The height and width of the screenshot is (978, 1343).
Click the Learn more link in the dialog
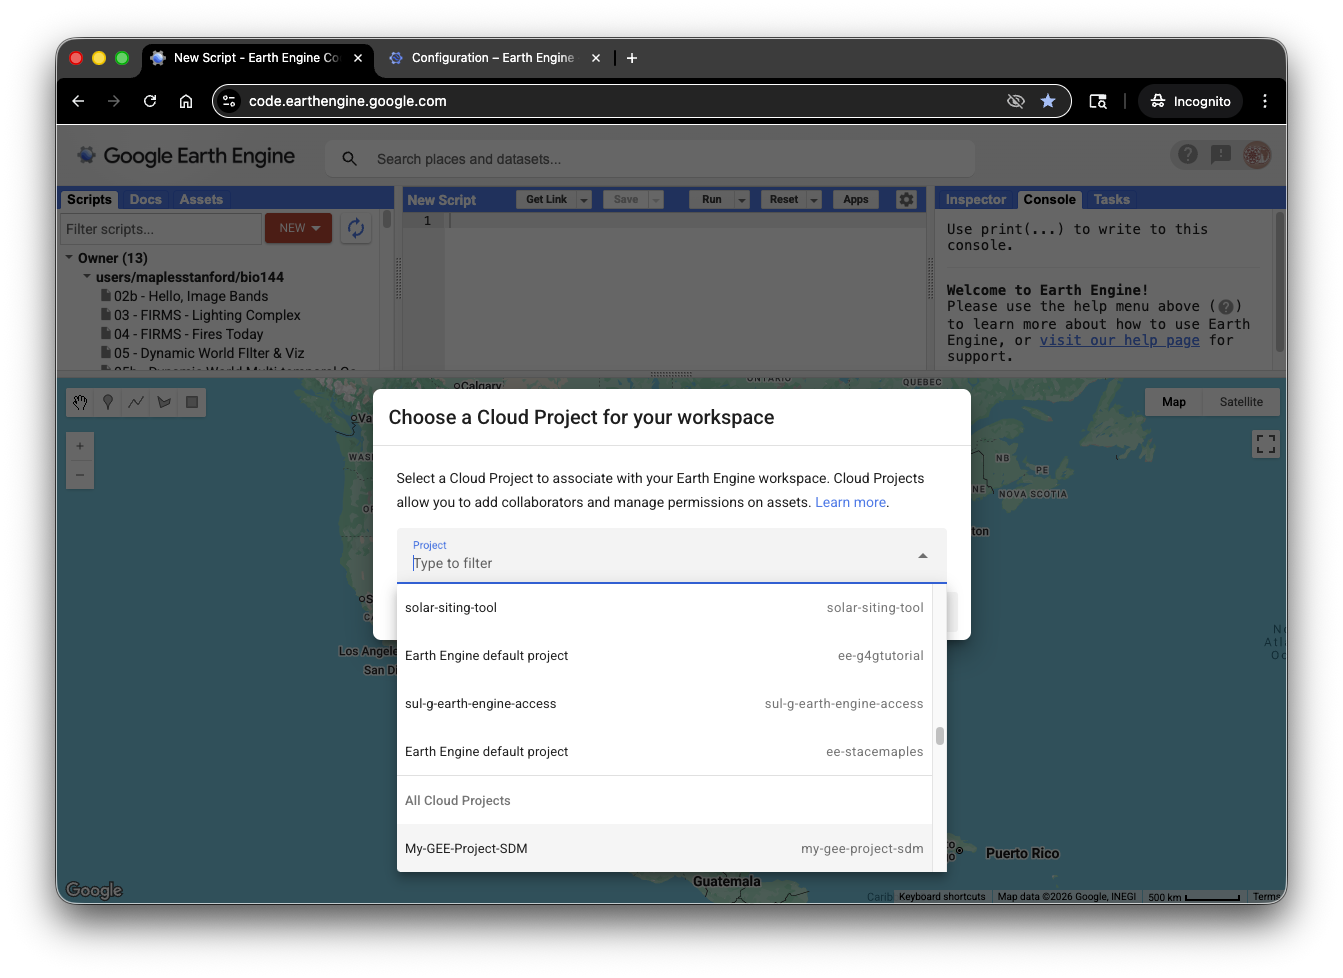[849, 502]
